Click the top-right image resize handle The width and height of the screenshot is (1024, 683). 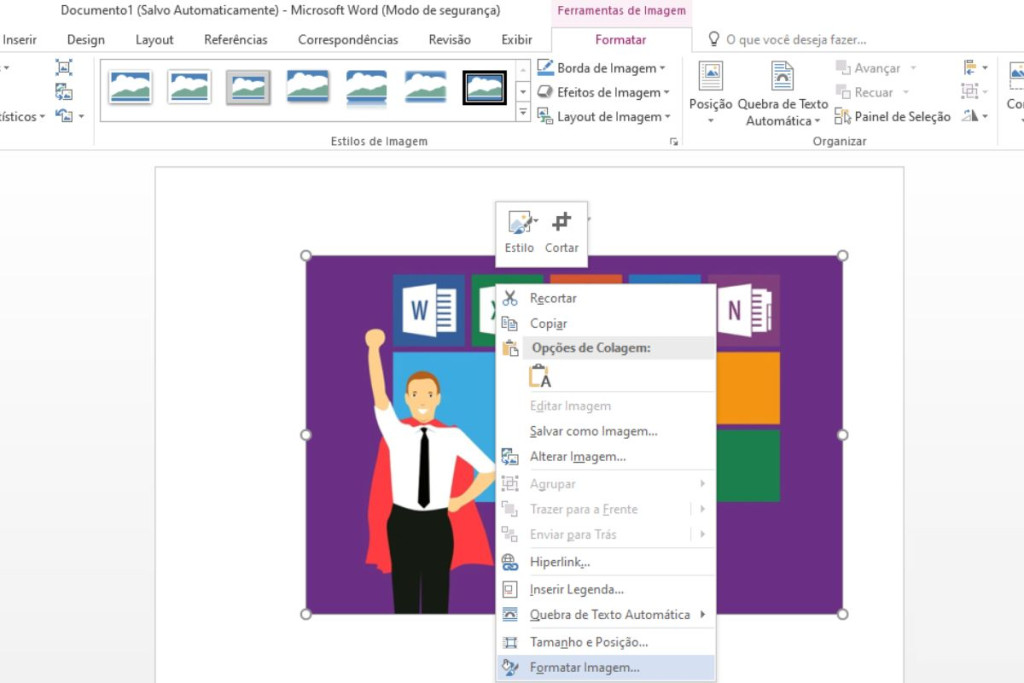coord(842,256)
